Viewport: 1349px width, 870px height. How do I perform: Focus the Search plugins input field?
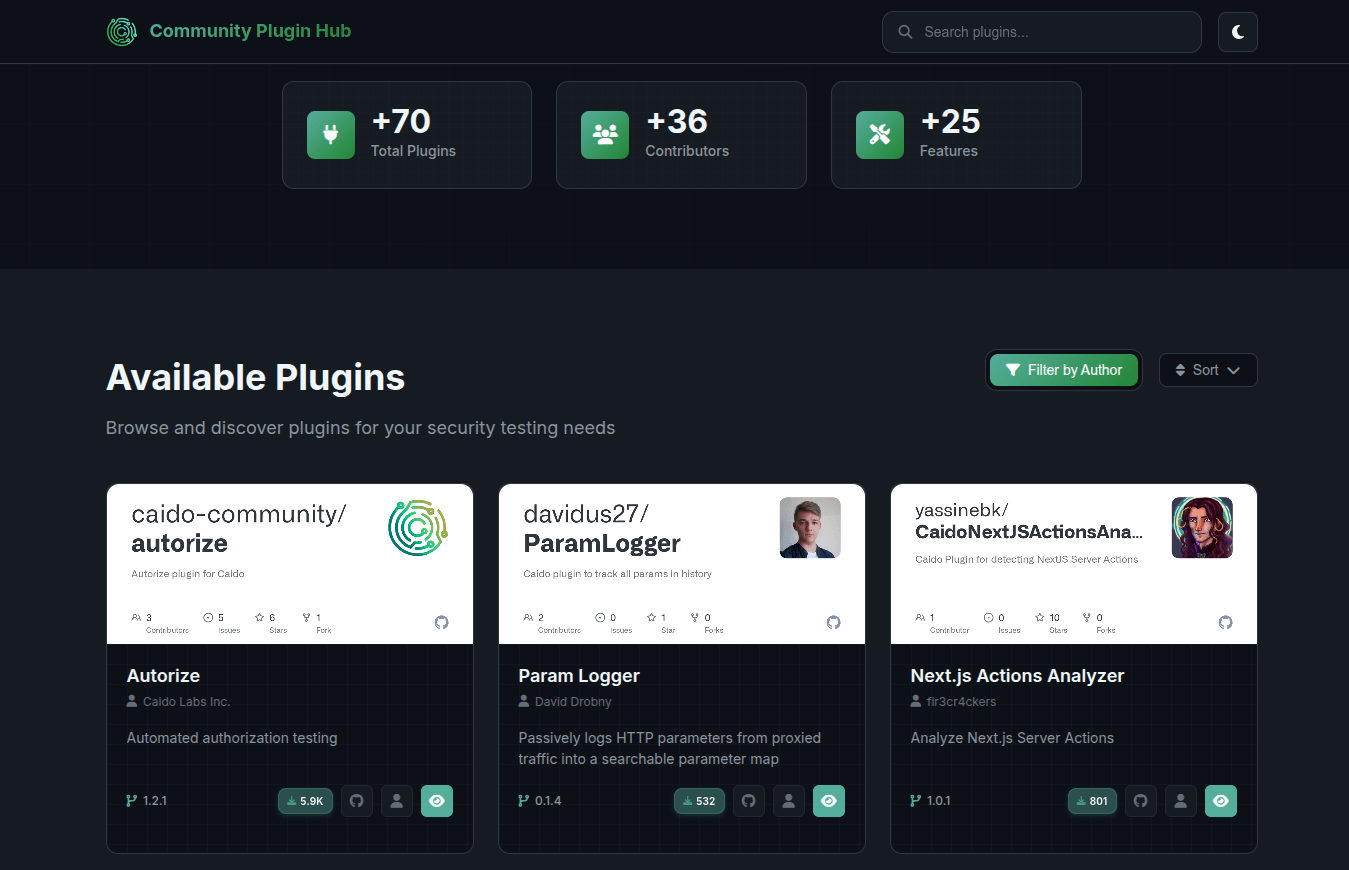(1041, 32)
